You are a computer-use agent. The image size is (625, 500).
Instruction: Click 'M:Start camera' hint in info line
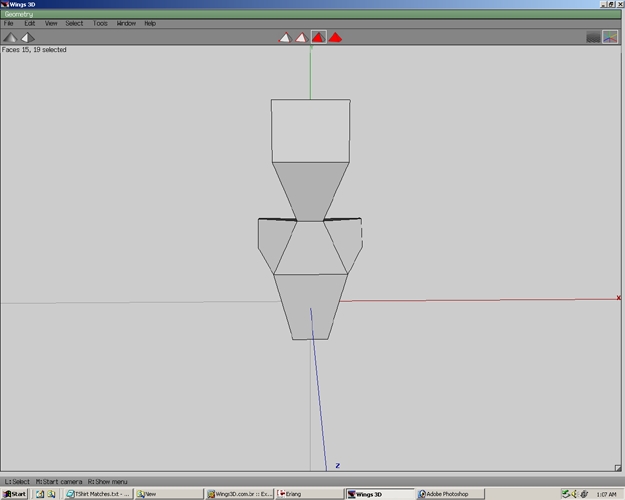pos(59,481)
